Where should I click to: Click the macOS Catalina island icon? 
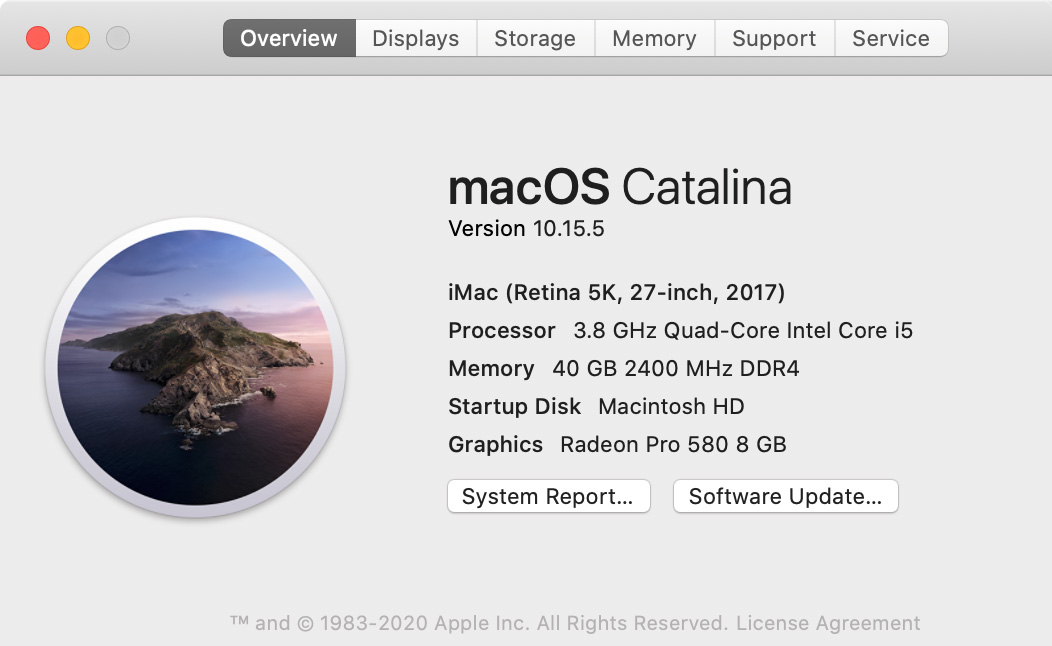(x=195, y=368)
